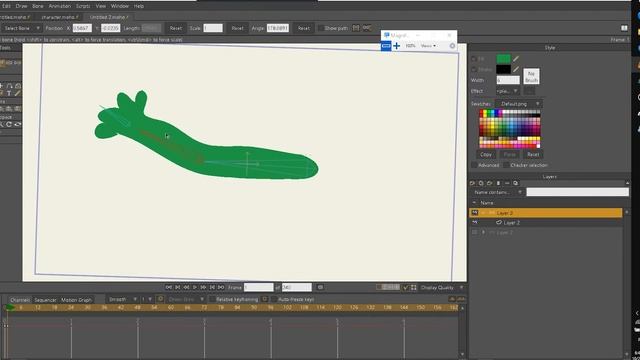640x360 pixels.
Task: Step back one frame
Action: [x=186, y=287]
